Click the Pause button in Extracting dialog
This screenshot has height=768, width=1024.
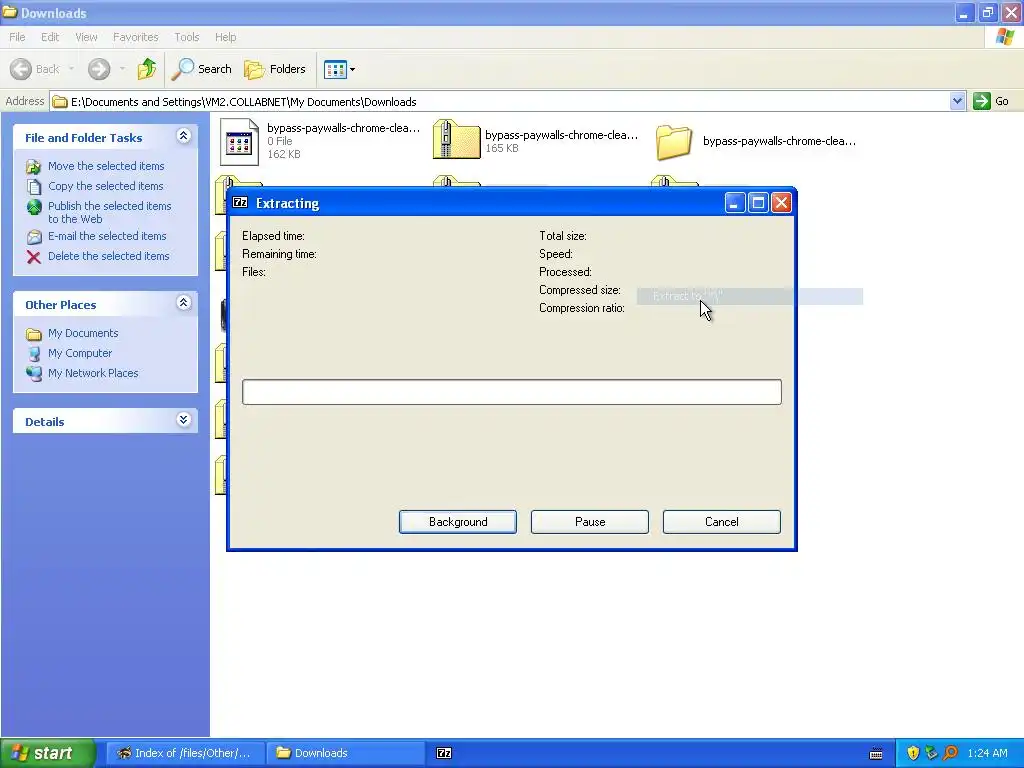pyautogui.click(x=590, y=522)
